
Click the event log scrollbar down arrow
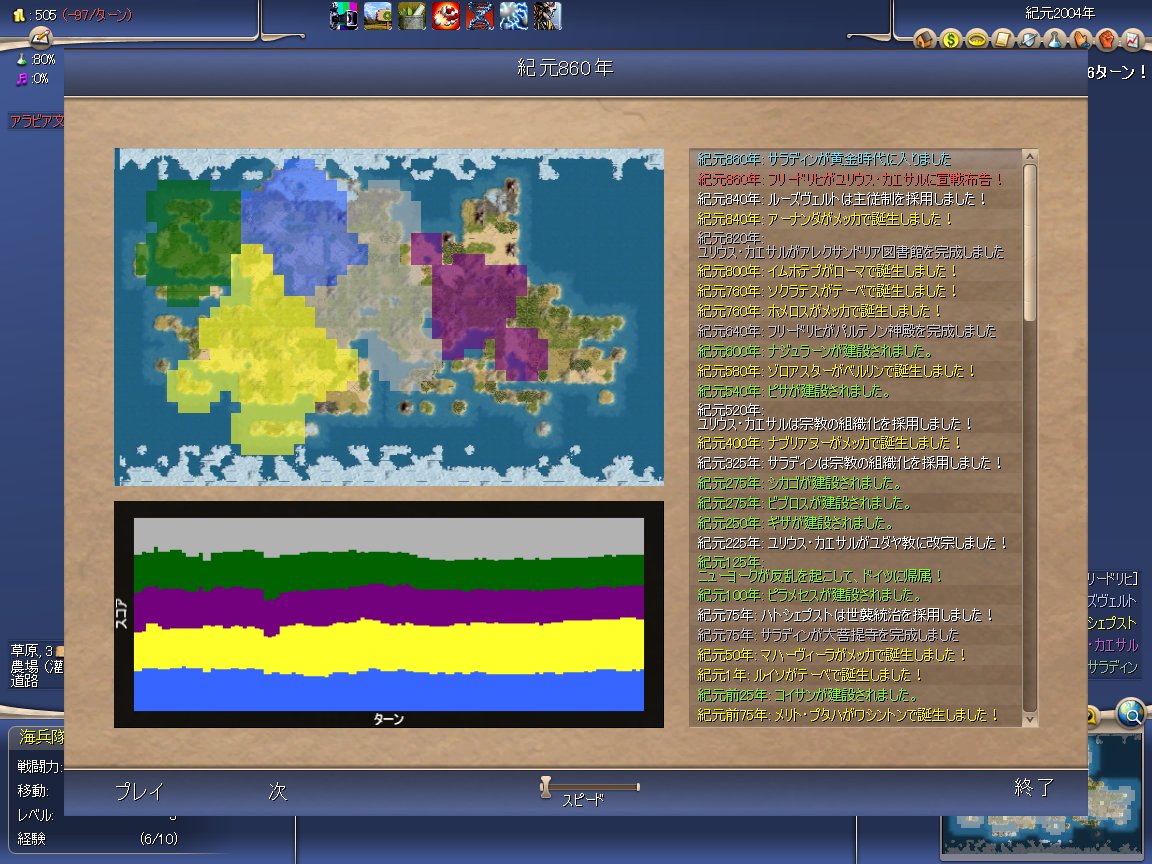(1030, 720)
